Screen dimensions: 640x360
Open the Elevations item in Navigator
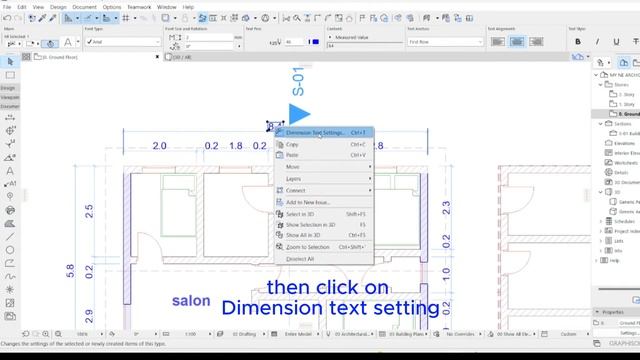[x=624, y=143]
